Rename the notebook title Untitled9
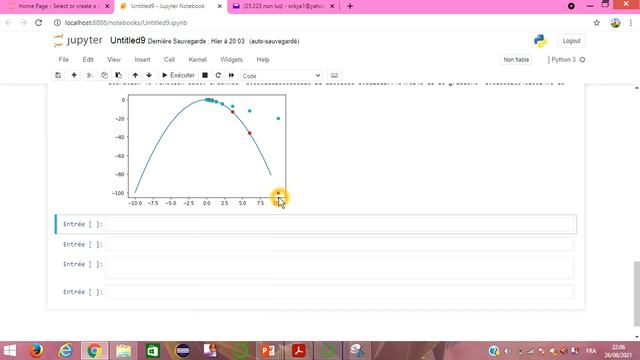 (128, 40)
